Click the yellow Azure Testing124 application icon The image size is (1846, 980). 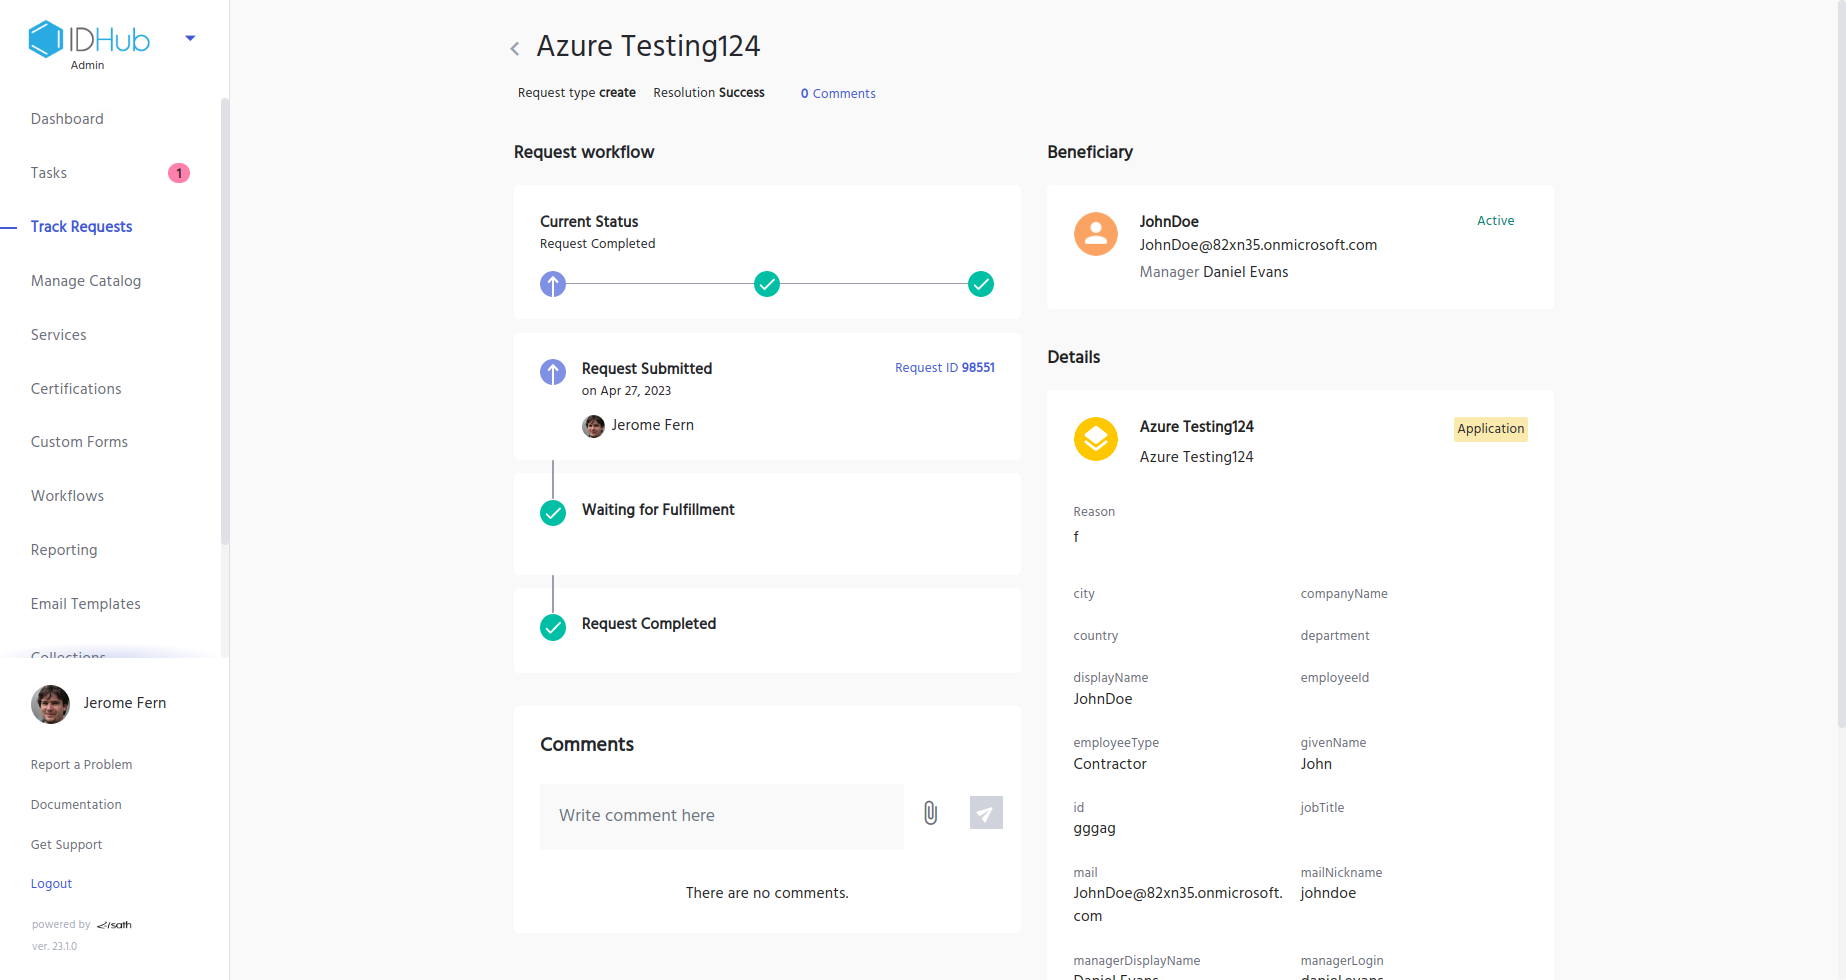1095,439
